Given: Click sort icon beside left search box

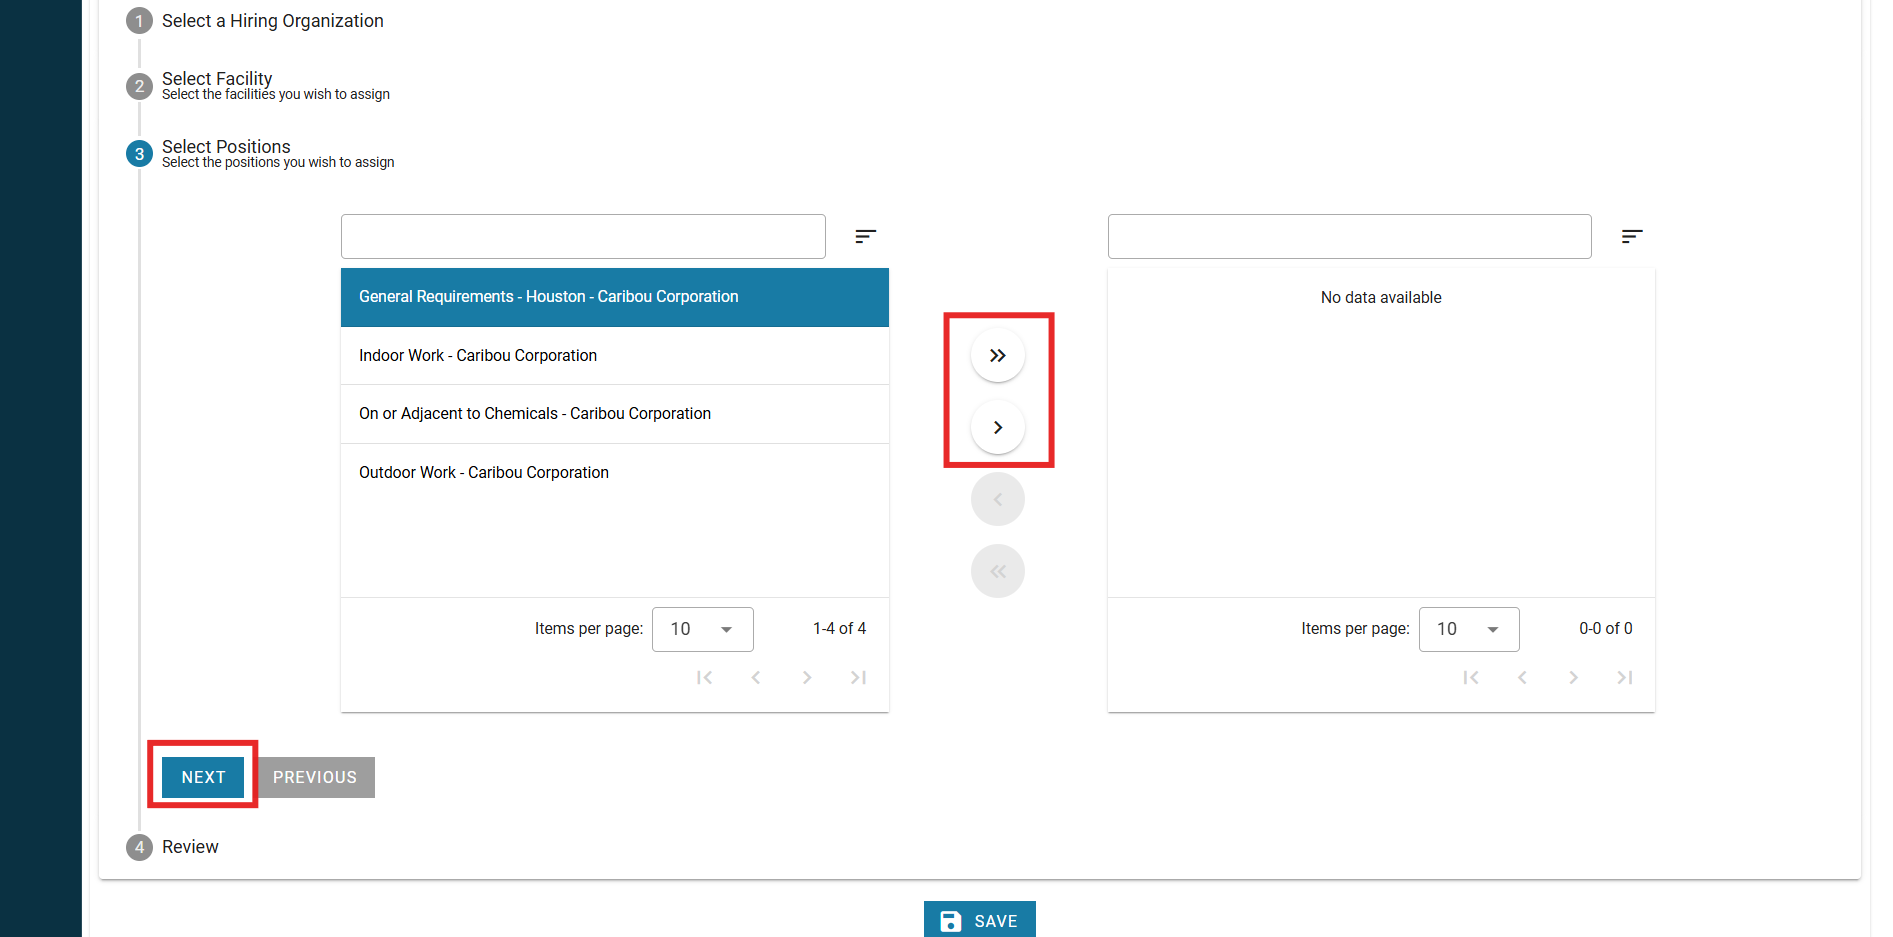Looking at the screenshot, I should [x=865, y=237].
